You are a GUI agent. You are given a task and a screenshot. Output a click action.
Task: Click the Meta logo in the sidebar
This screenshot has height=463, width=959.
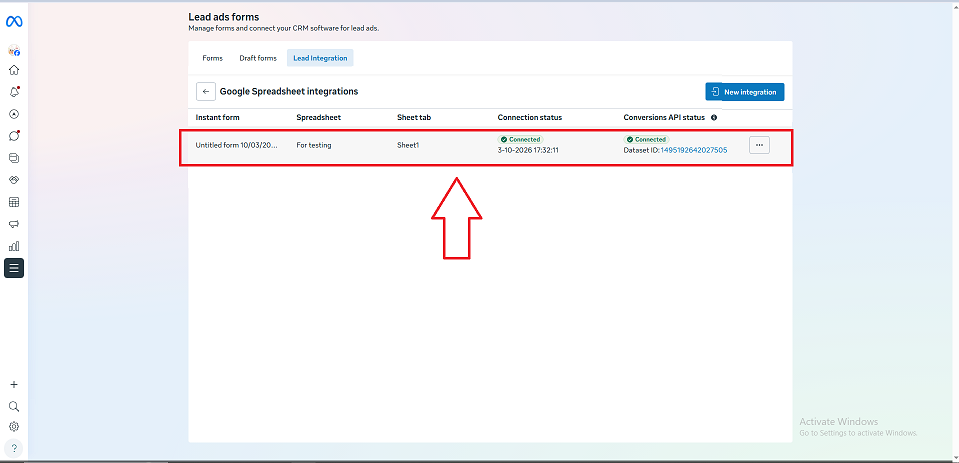14,22
